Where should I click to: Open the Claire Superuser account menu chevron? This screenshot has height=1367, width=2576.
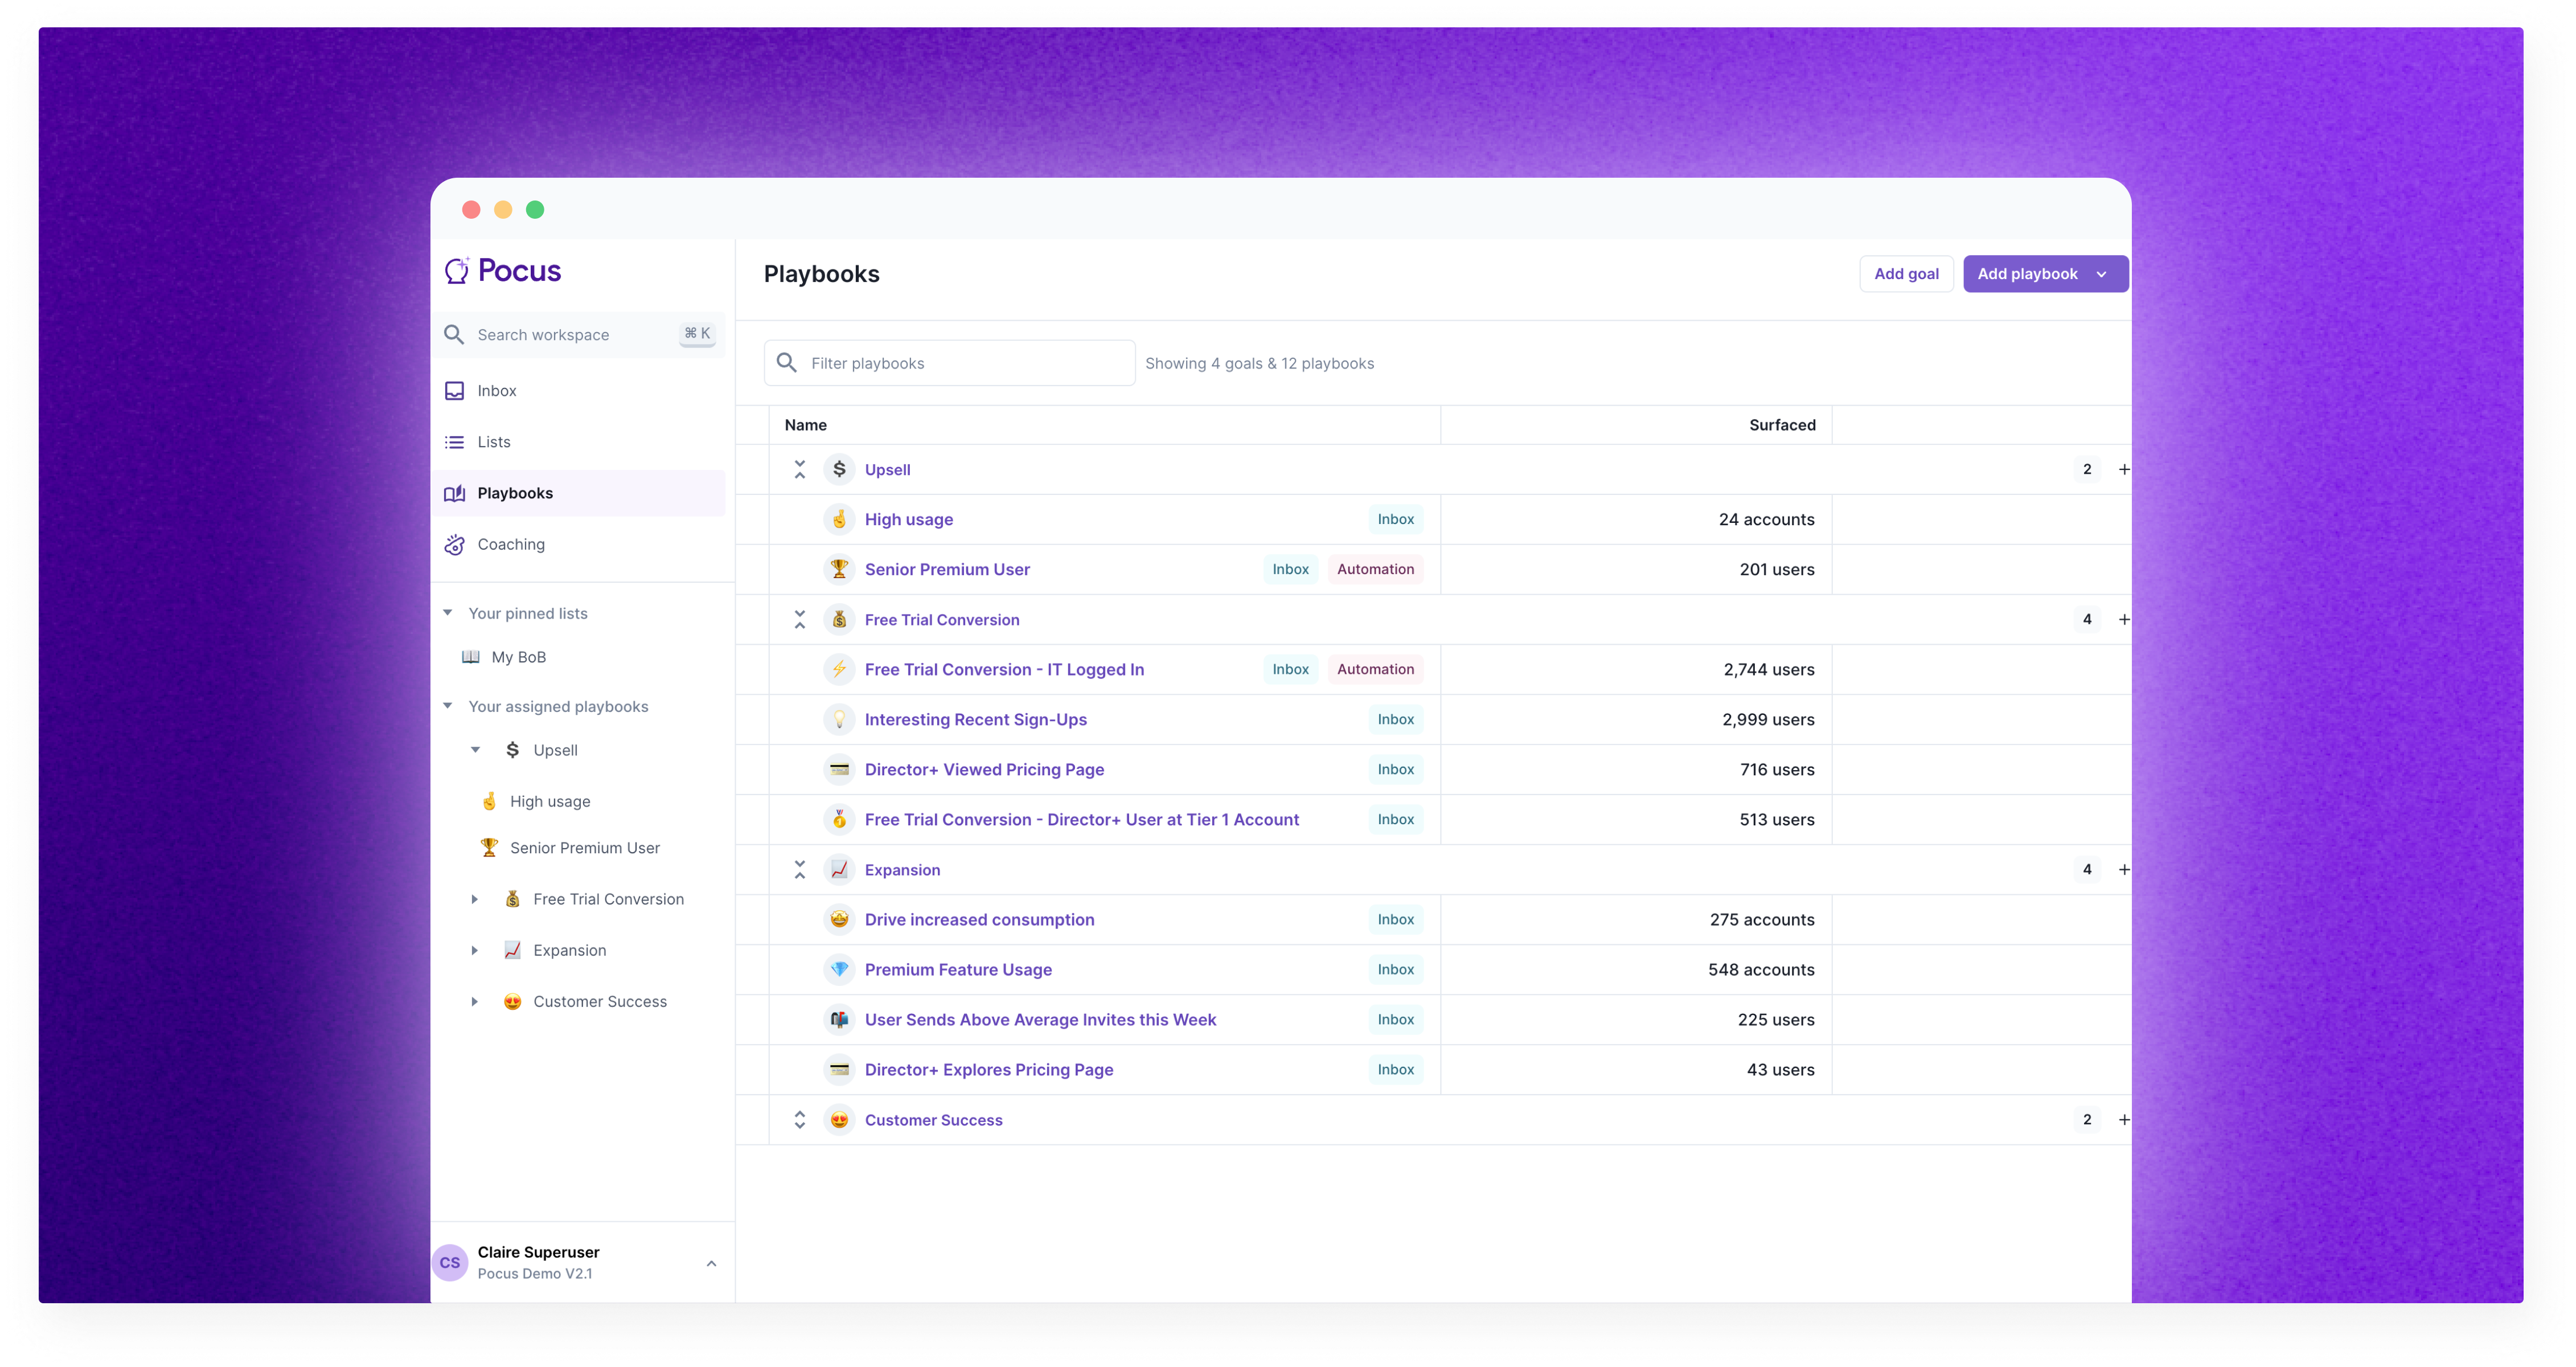click(711, 1263)
